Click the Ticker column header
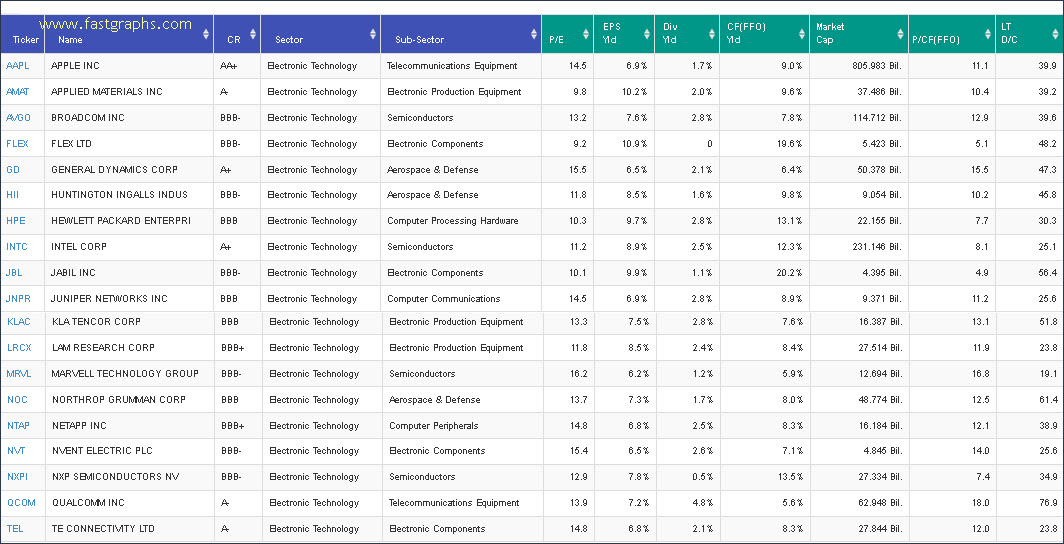Image resolution: width=1064 pixels, height=544 pixels. [22, 34]
